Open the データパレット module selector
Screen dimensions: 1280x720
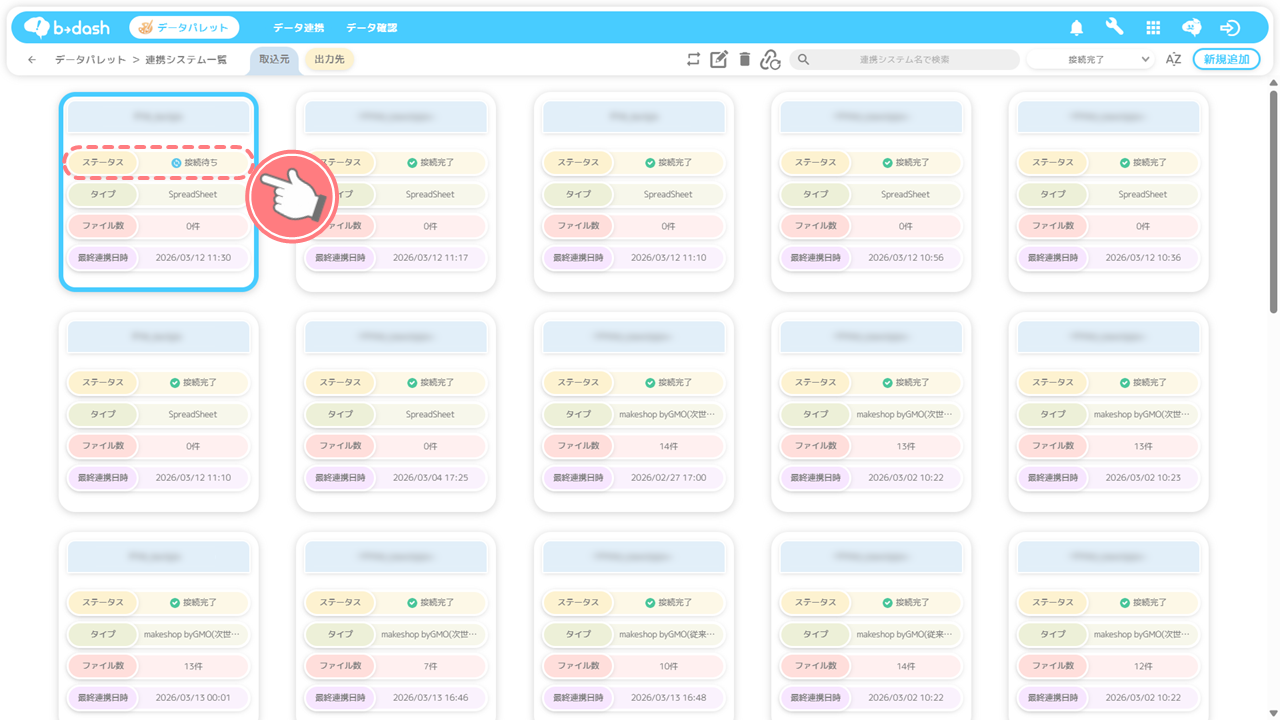pyautogui.click(x=184, y=28)
